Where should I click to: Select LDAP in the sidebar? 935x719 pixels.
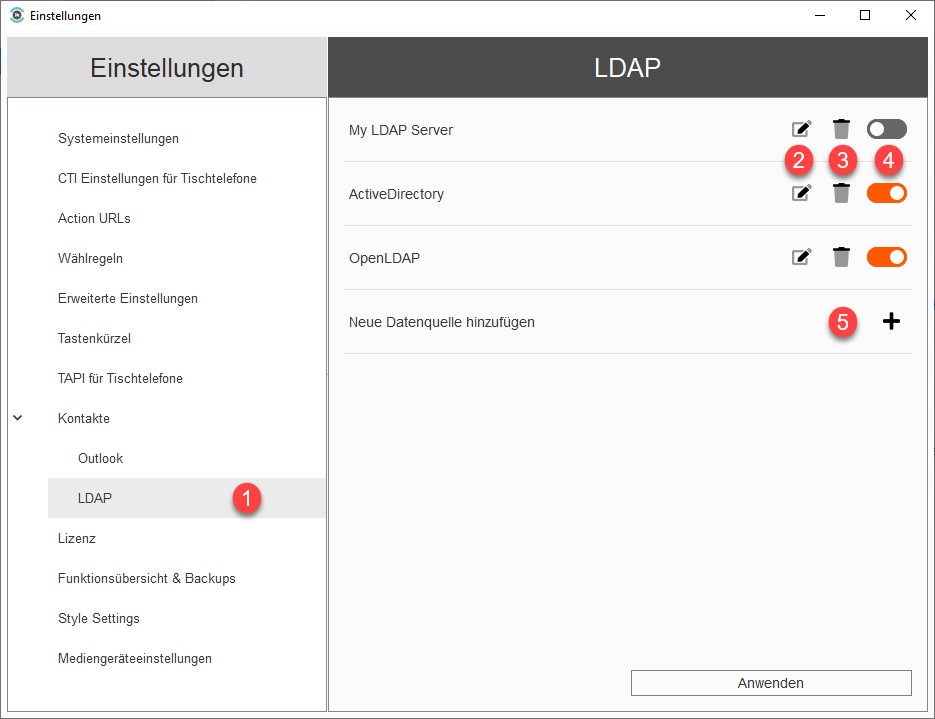tap(186, 498)
